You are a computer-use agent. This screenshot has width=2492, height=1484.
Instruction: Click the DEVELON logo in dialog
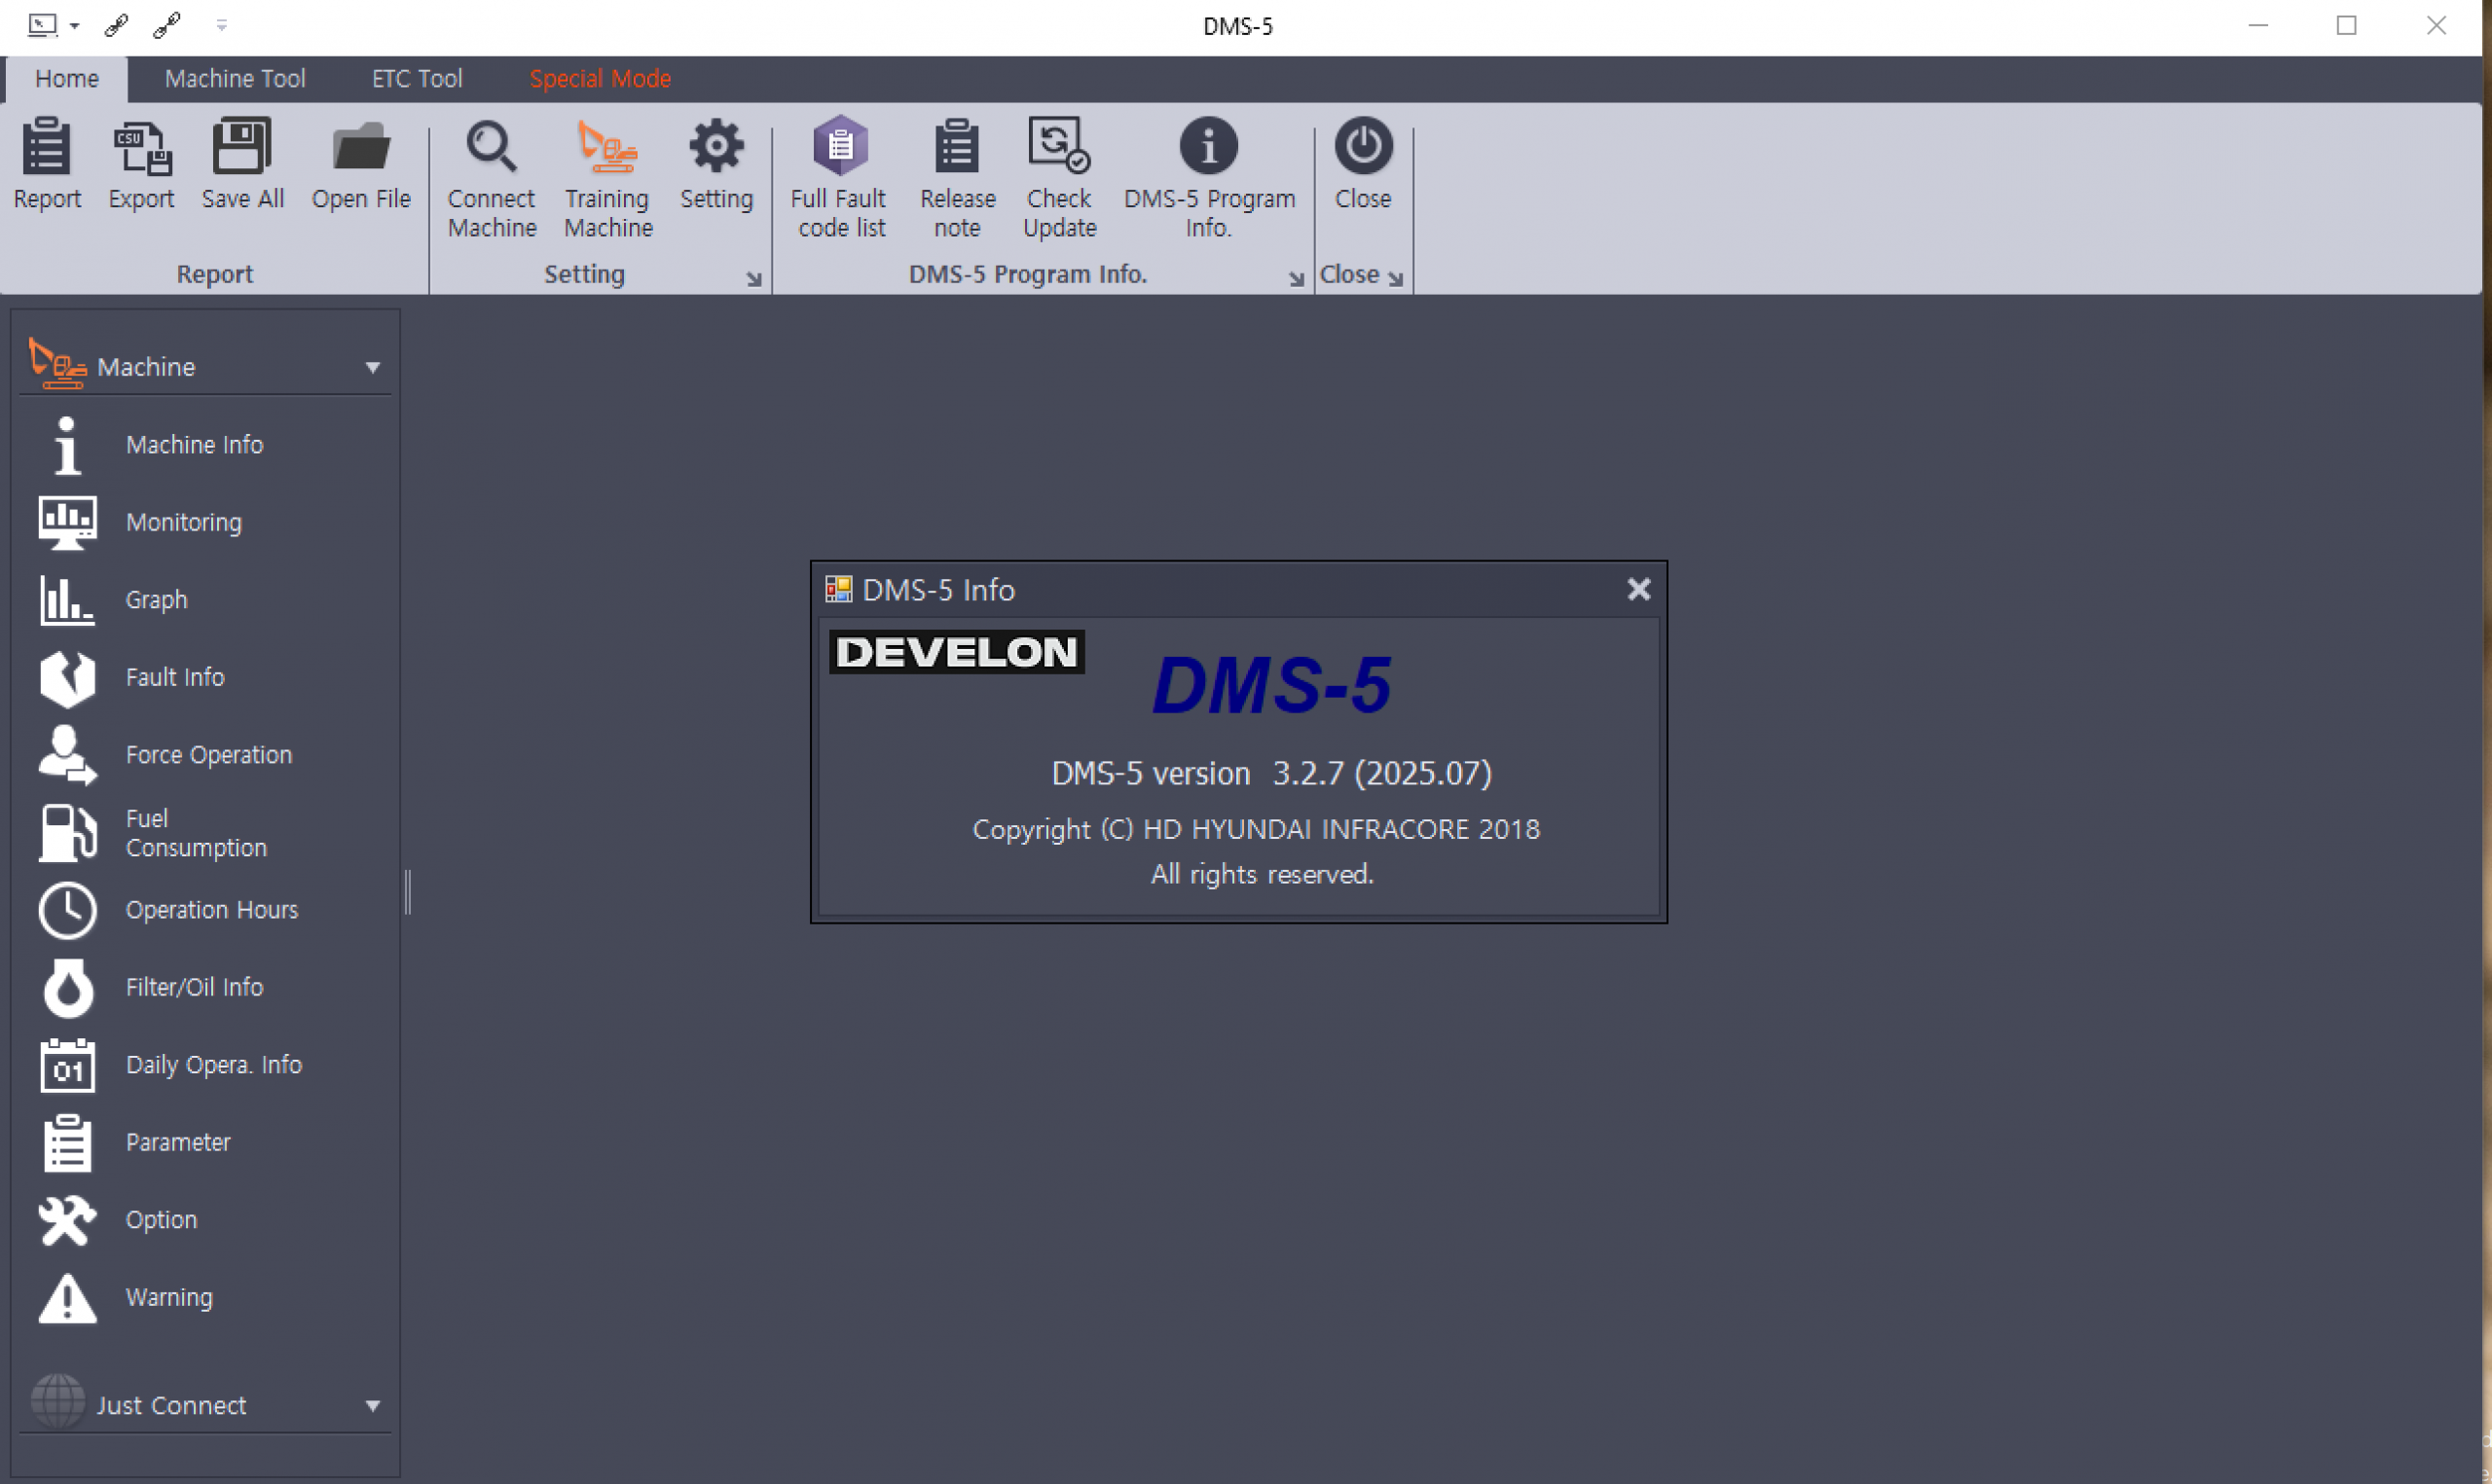(x=957, y=652)
